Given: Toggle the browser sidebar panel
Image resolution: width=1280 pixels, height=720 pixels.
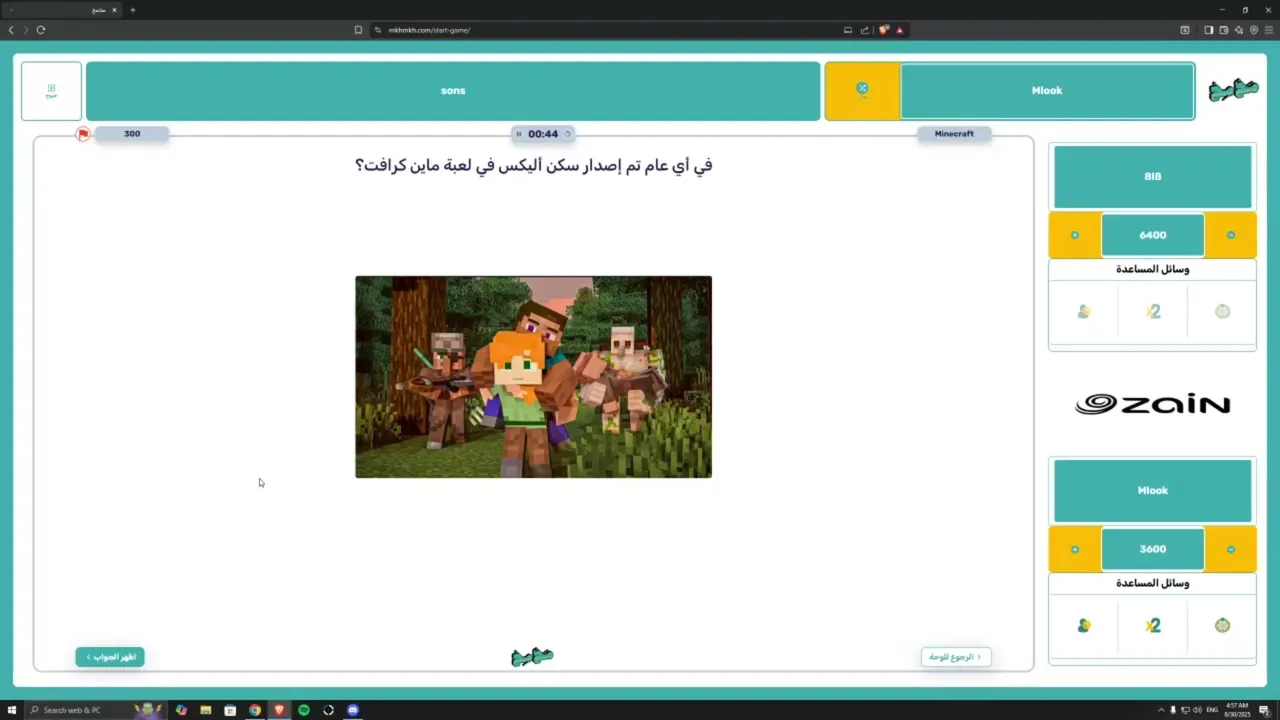Looking at the screenshot, I should tap(1208, 30).
